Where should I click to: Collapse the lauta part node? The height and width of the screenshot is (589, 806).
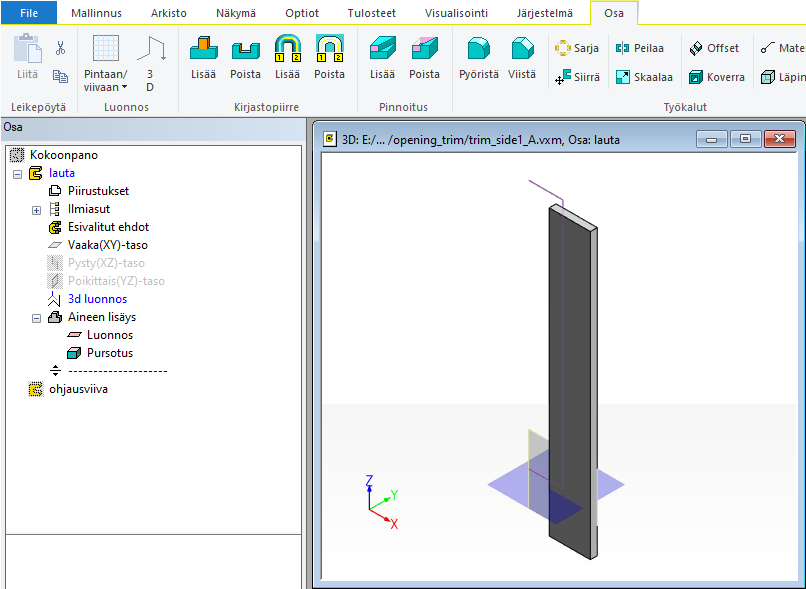click(x=17, y=173)
